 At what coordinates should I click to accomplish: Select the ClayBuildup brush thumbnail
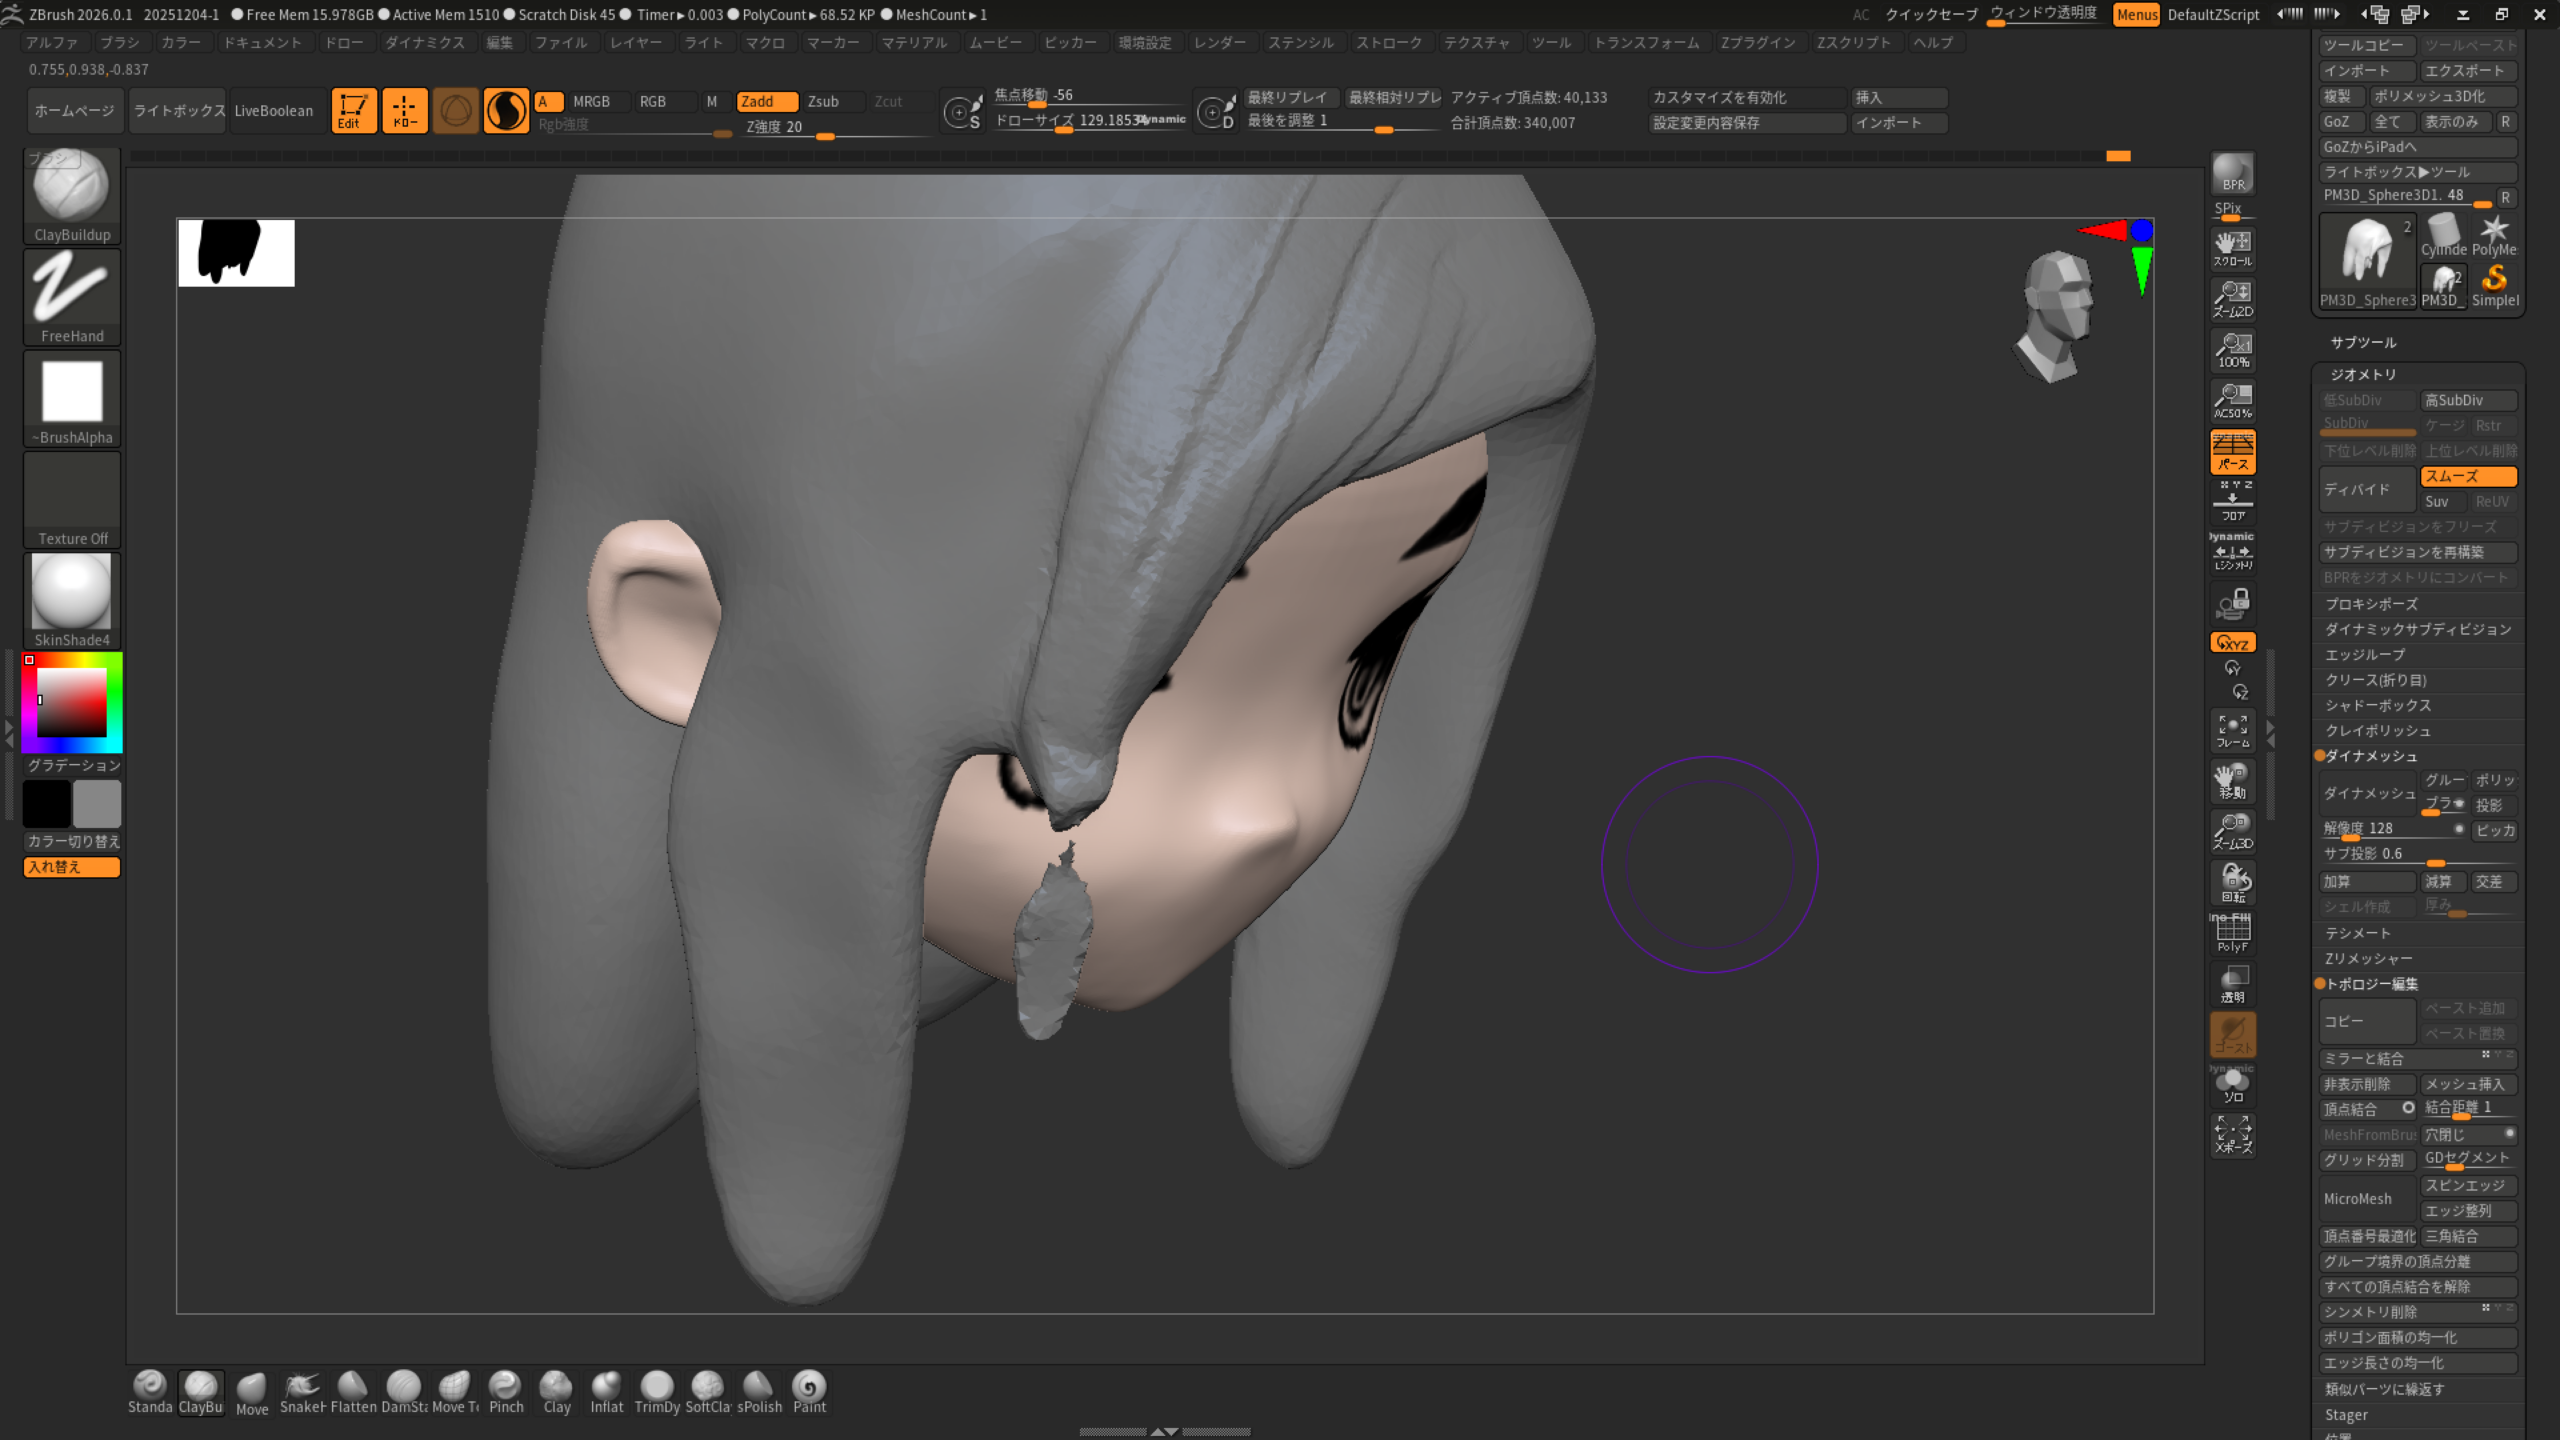[x=71, y=190]
